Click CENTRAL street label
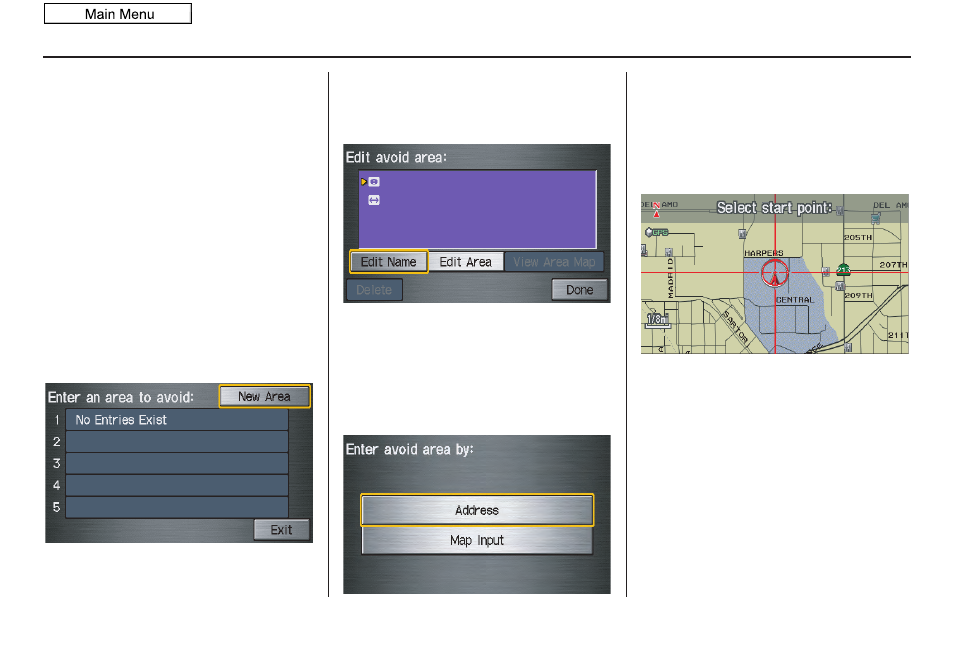 [795, 300]
